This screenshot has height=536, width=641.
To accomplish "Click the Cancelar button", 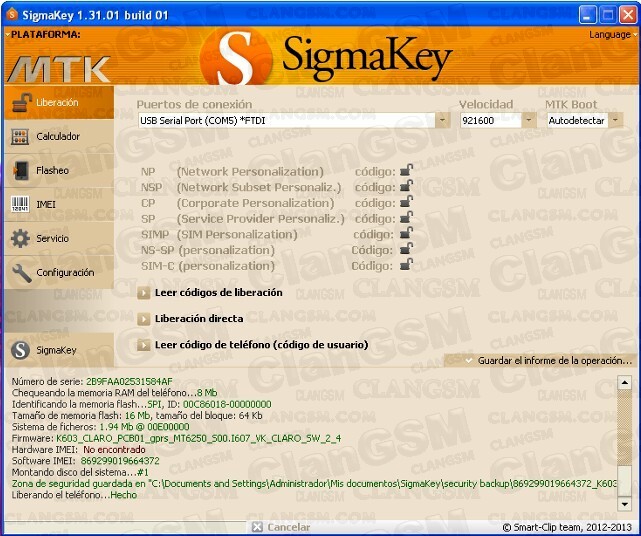I will tap(281, 527).
